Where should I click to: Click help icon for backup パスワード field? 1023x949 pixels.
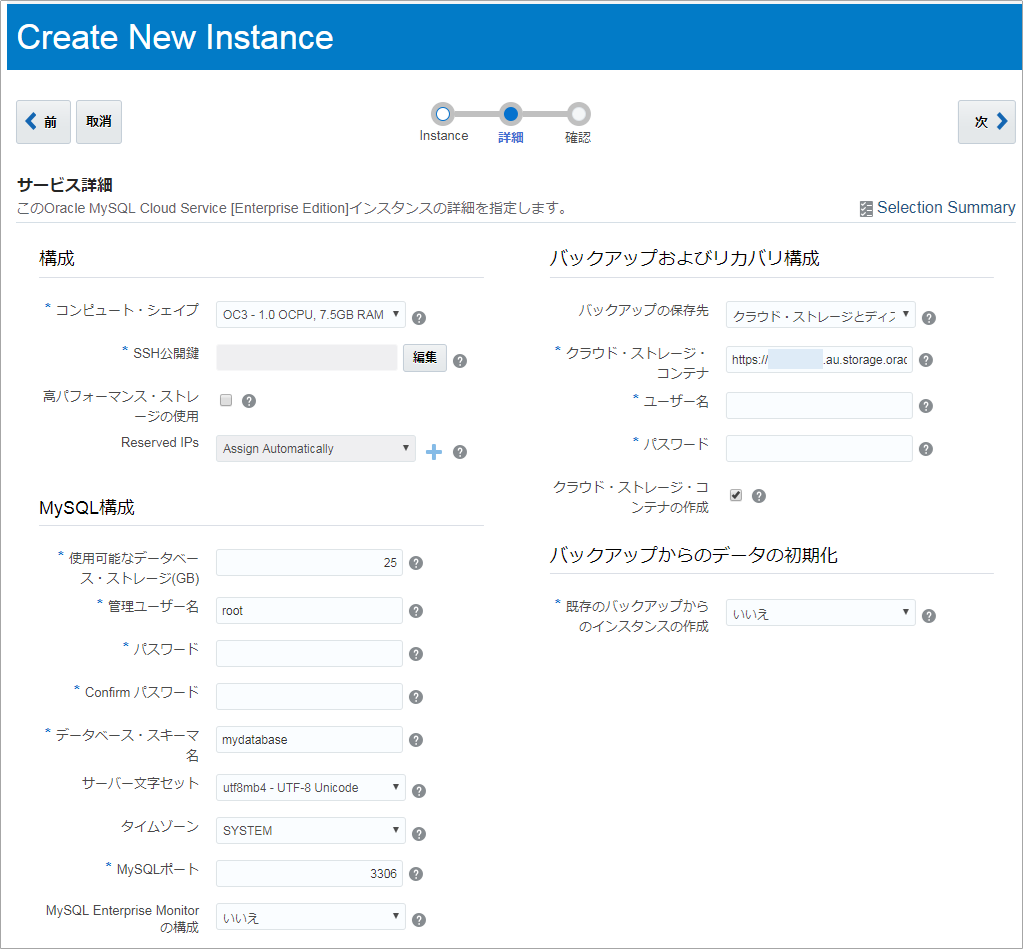[926, 449]
